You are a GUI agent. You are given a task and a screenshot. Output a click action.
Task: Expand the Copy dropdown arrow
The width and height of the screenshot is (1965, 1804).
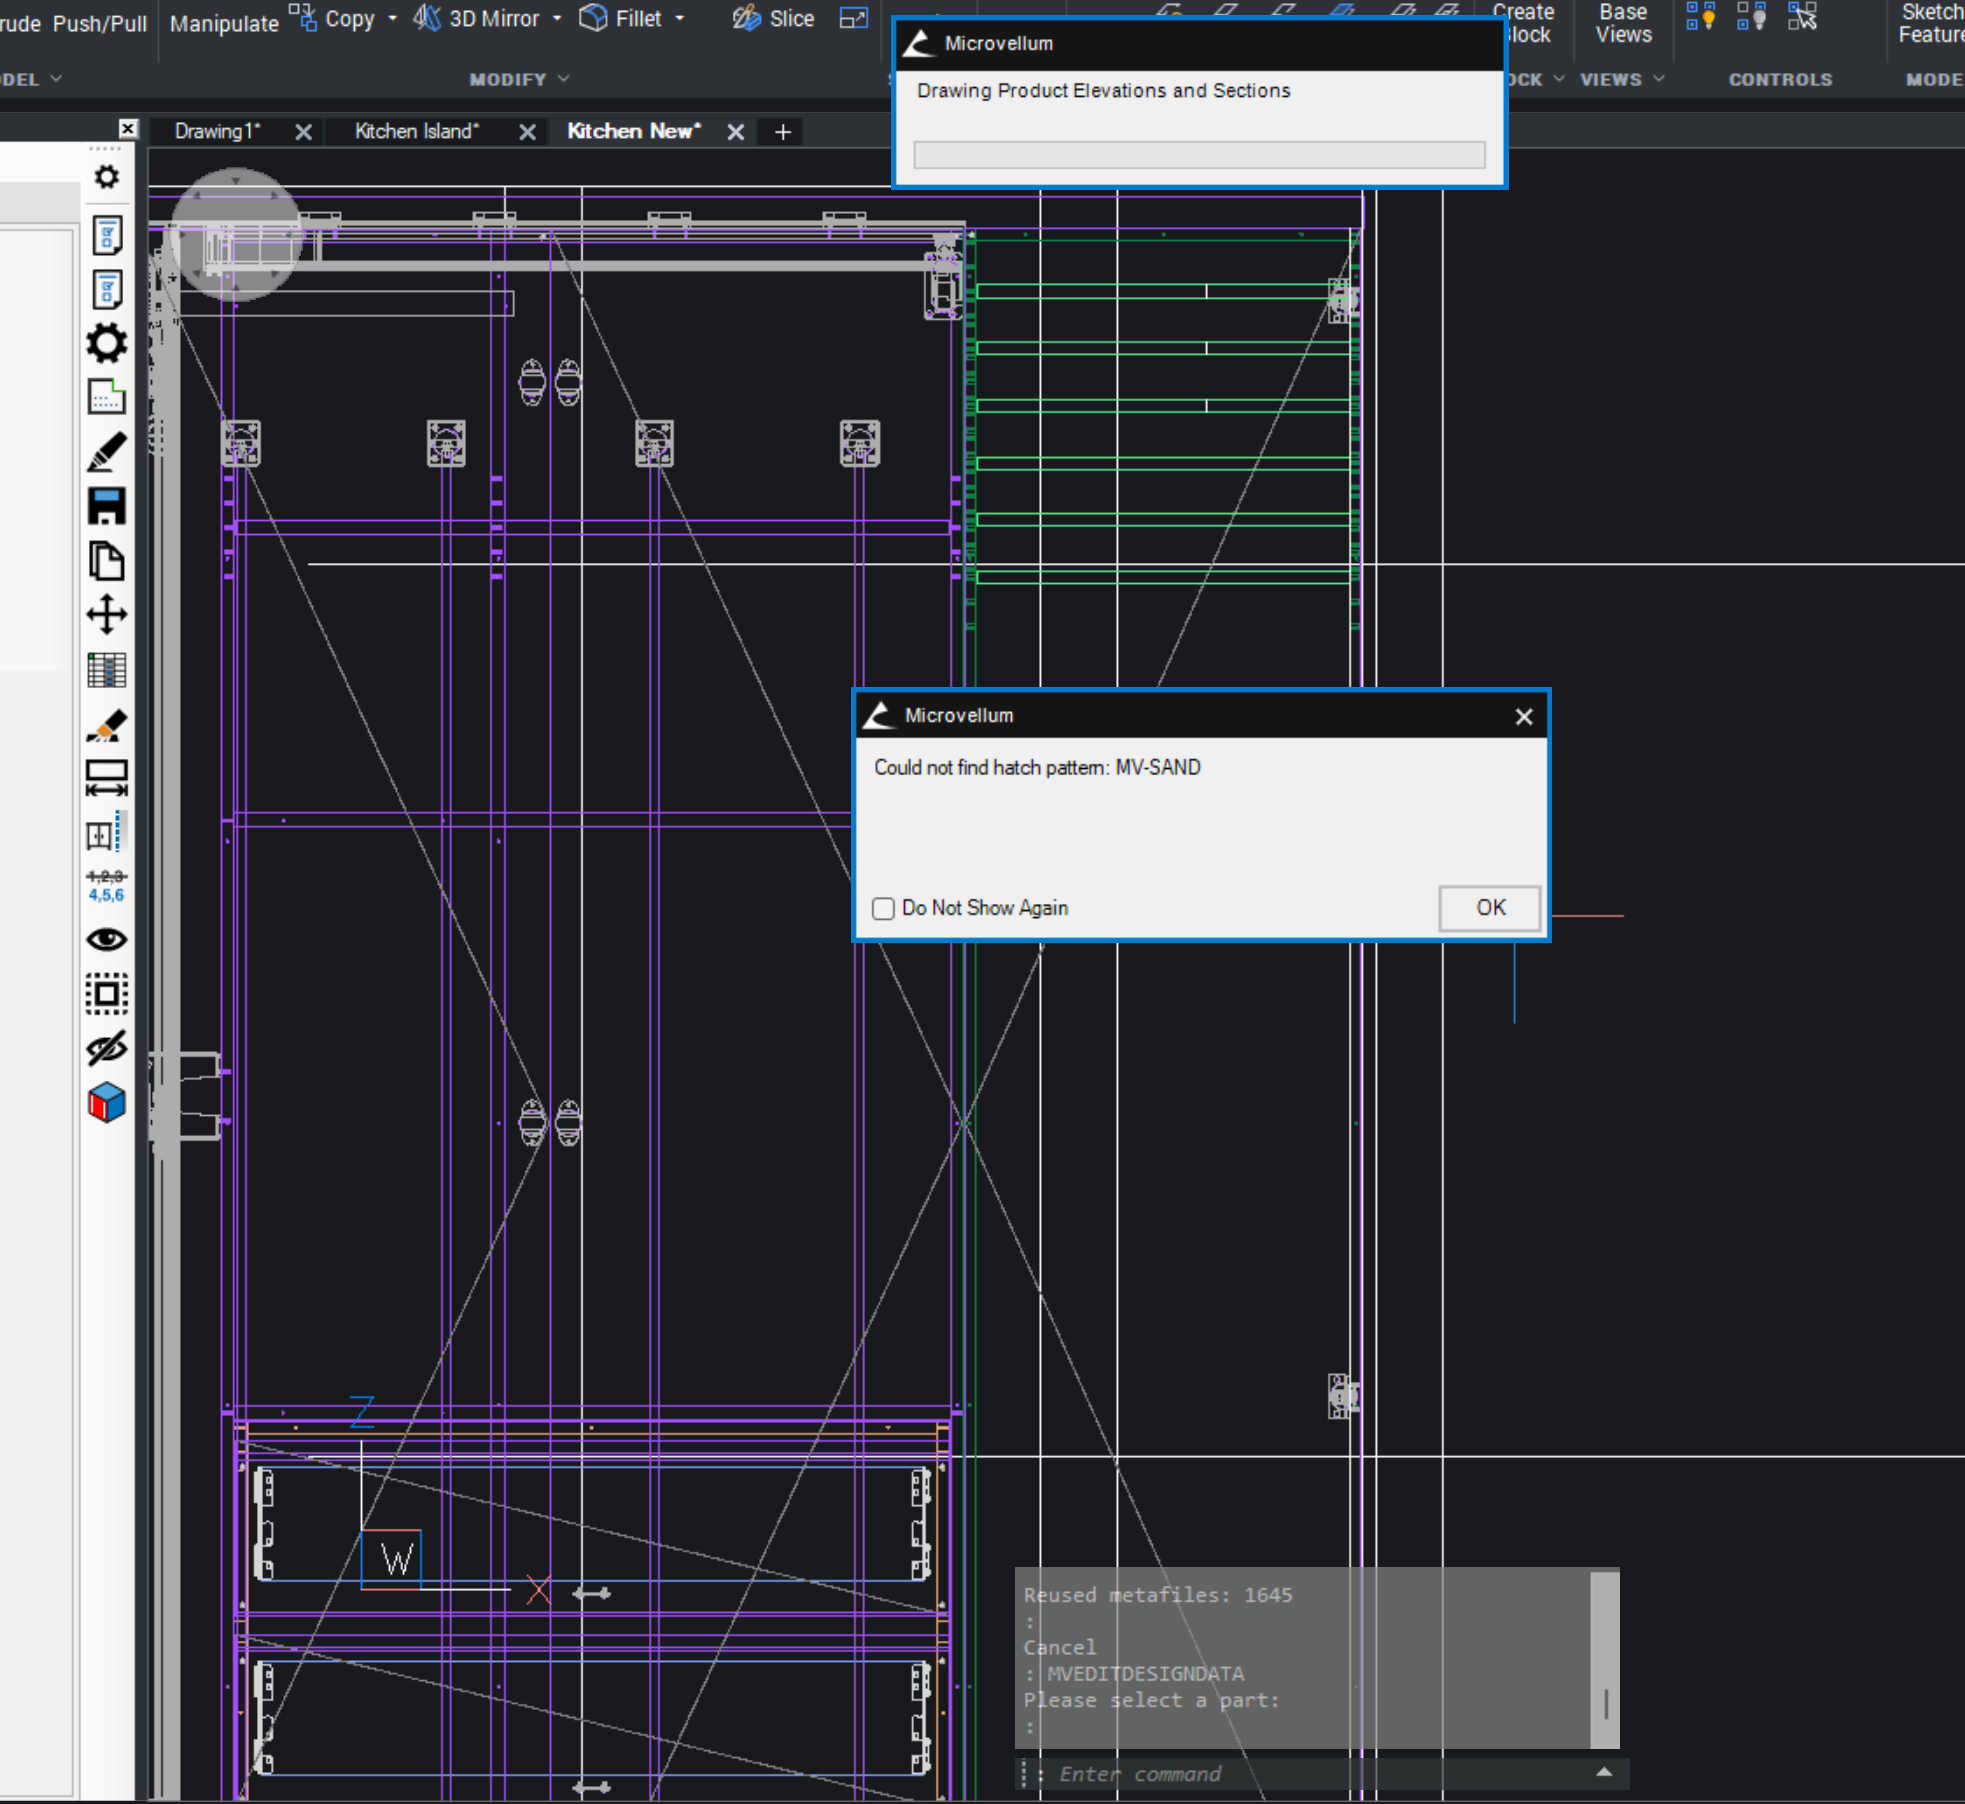click(392, 19)
